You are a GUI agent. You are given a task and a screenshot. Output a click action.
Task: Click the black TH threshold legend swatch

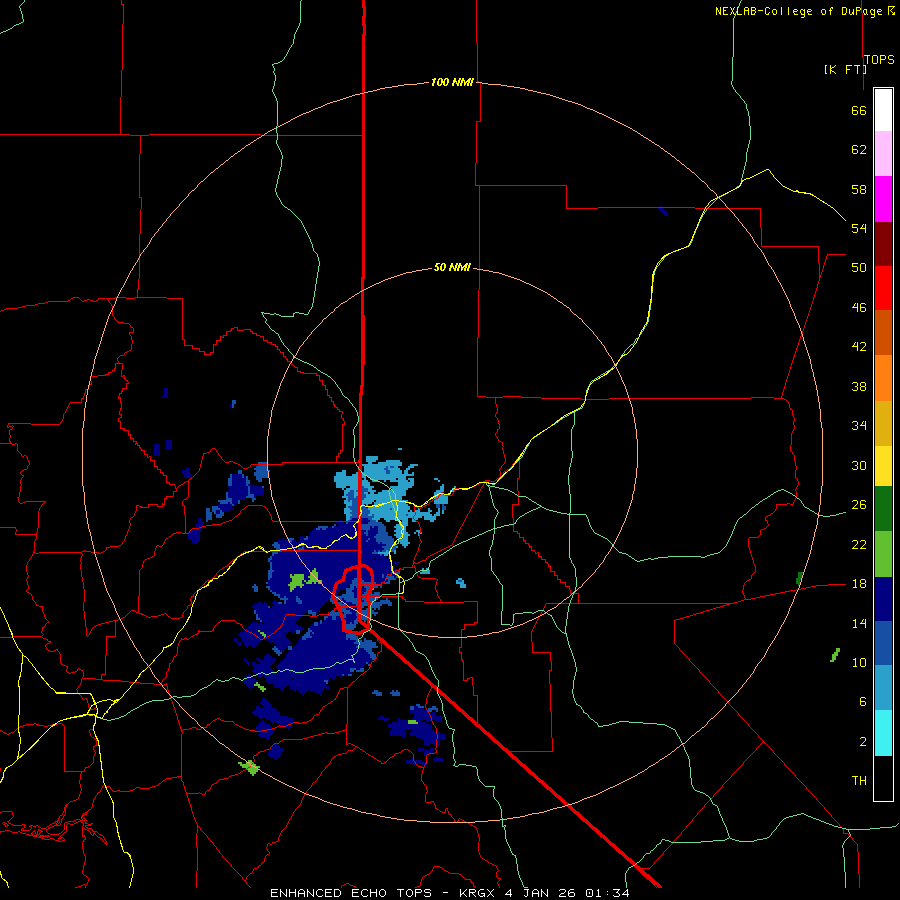883,778
